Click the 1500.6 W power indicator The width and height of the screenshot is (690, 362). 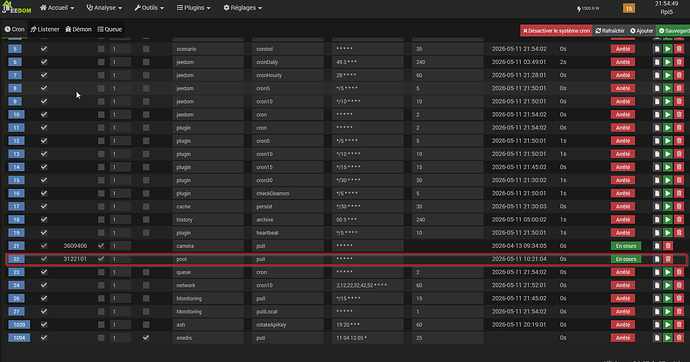pyautogui.click(x=588, y=8)
